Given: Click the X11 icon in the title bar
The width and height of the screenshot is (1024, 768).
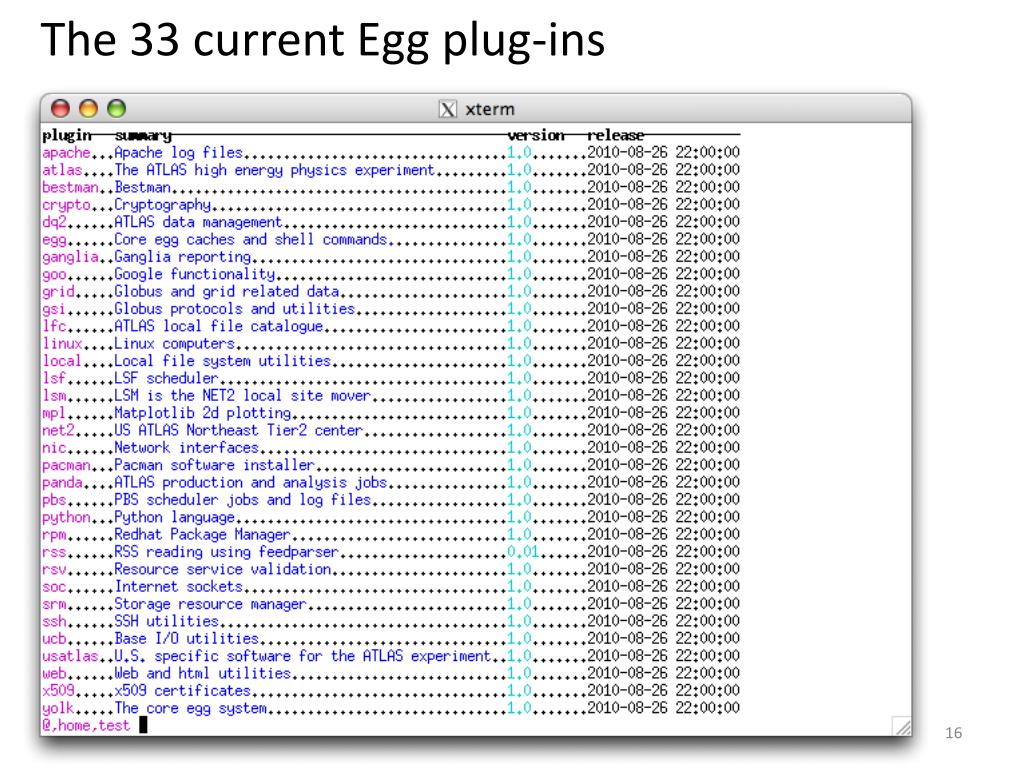Looking at the screenshot, I should tap(447, 109).
